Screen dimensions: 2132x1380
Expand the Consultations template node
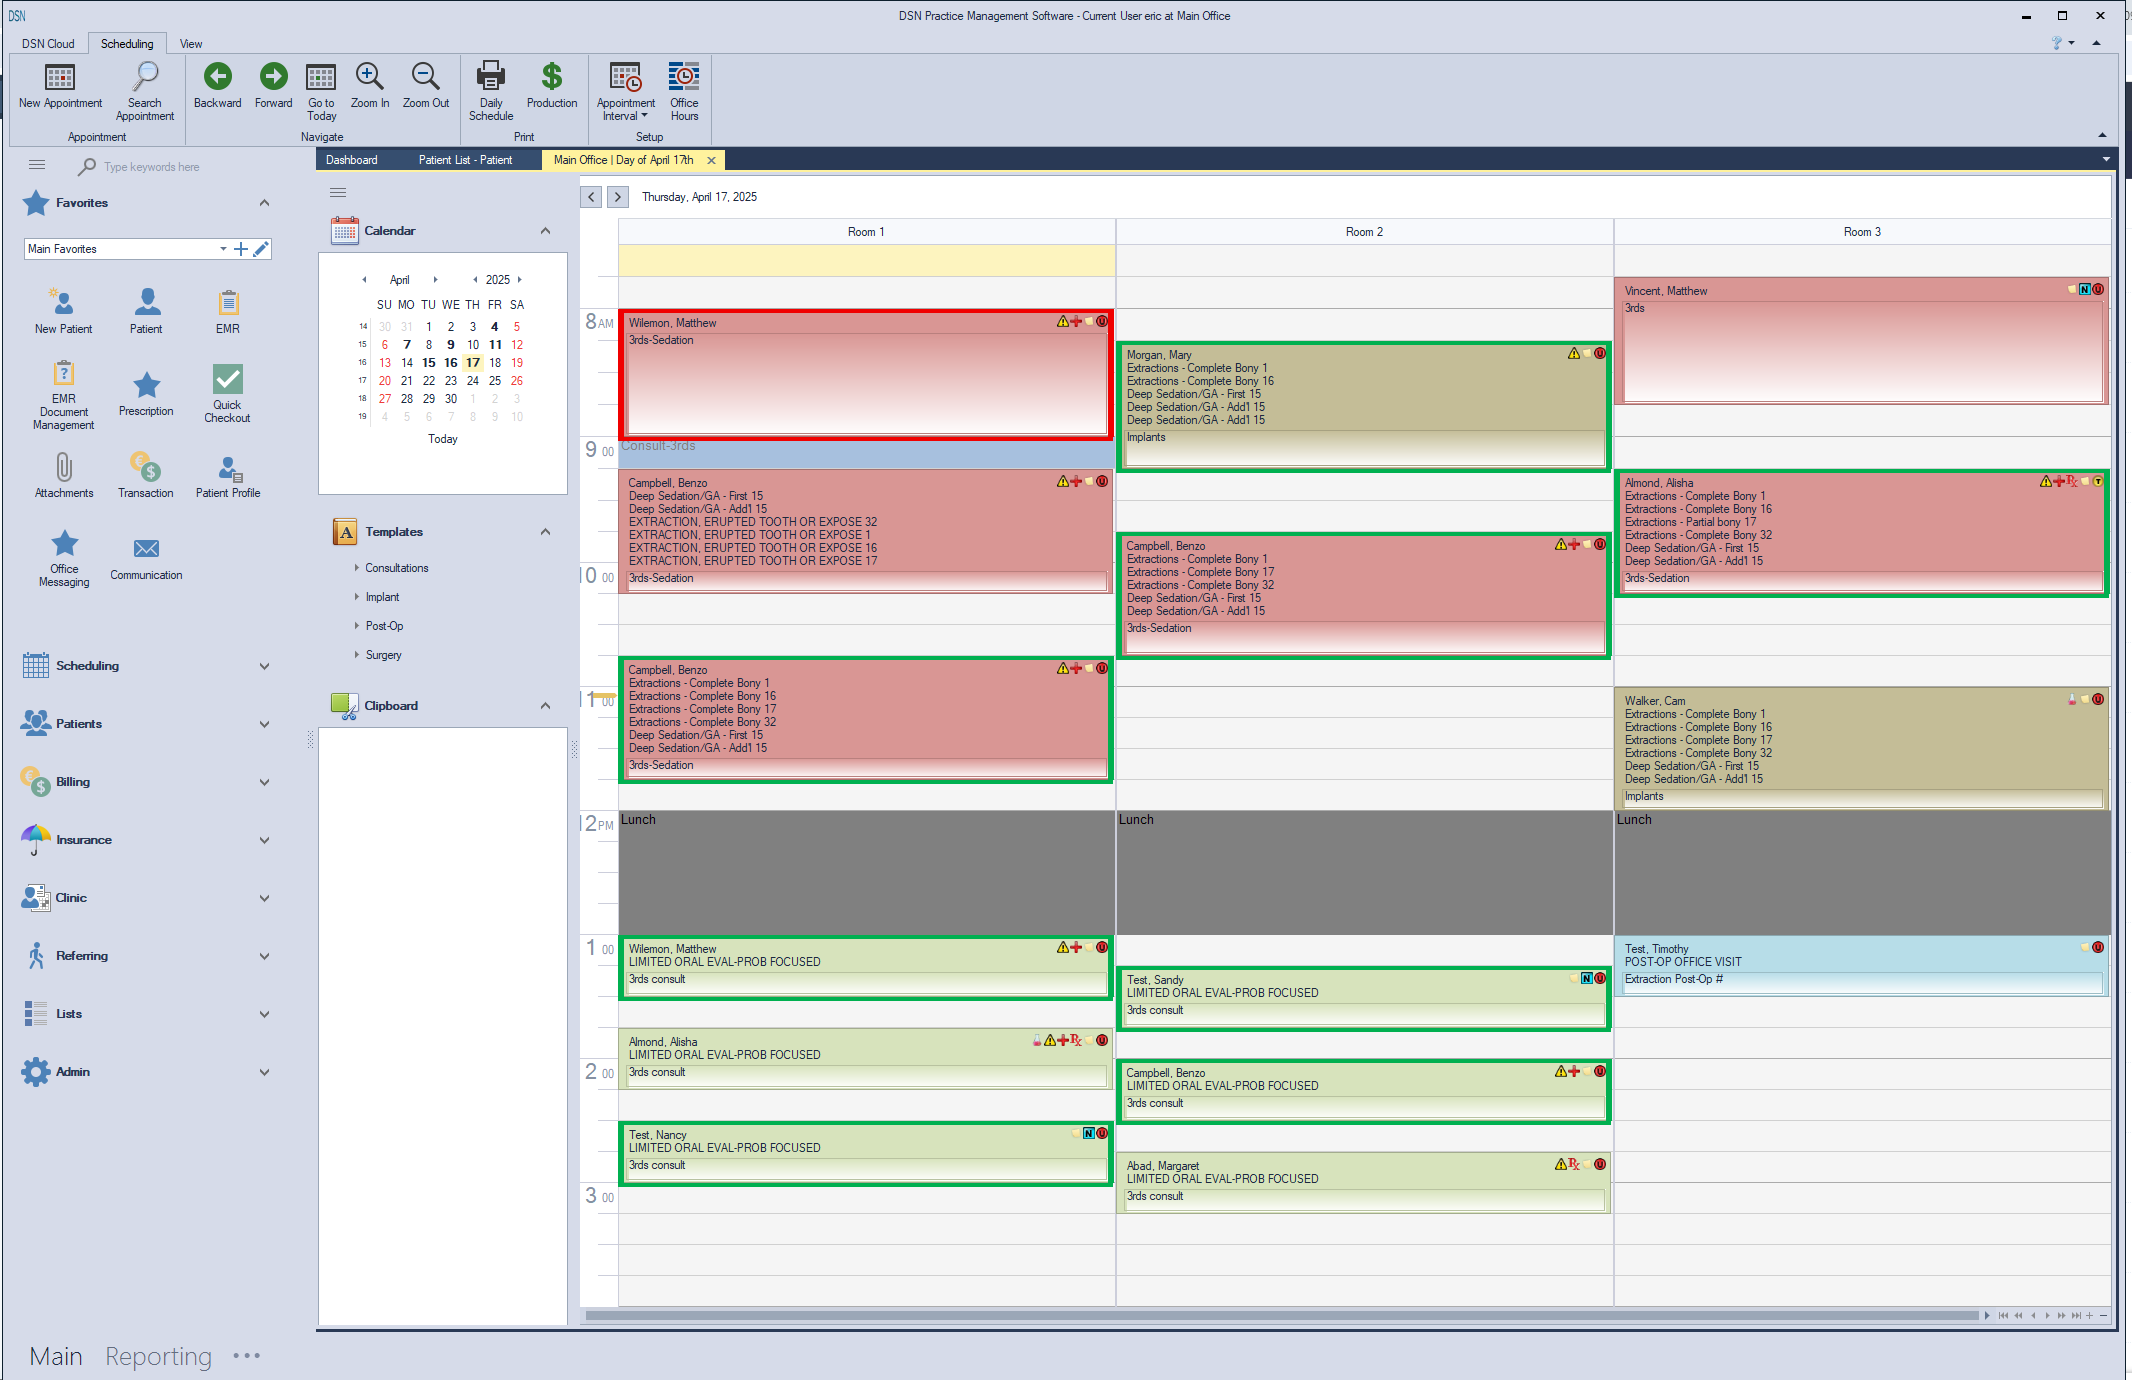357,568
